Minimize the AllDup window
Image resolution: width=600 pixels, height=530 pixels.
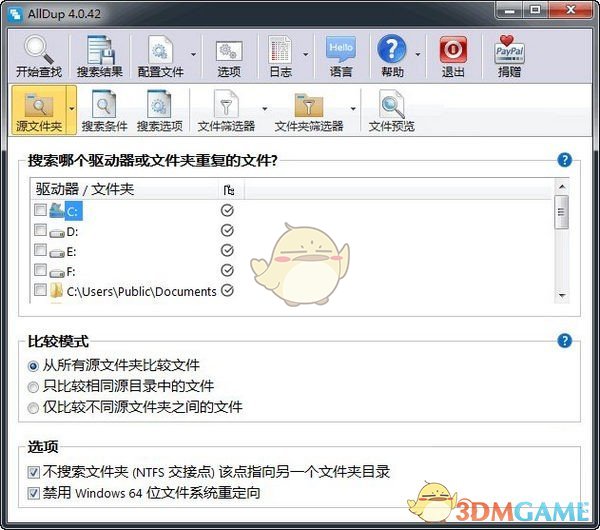pyautogui.click(x=510, y=10)
